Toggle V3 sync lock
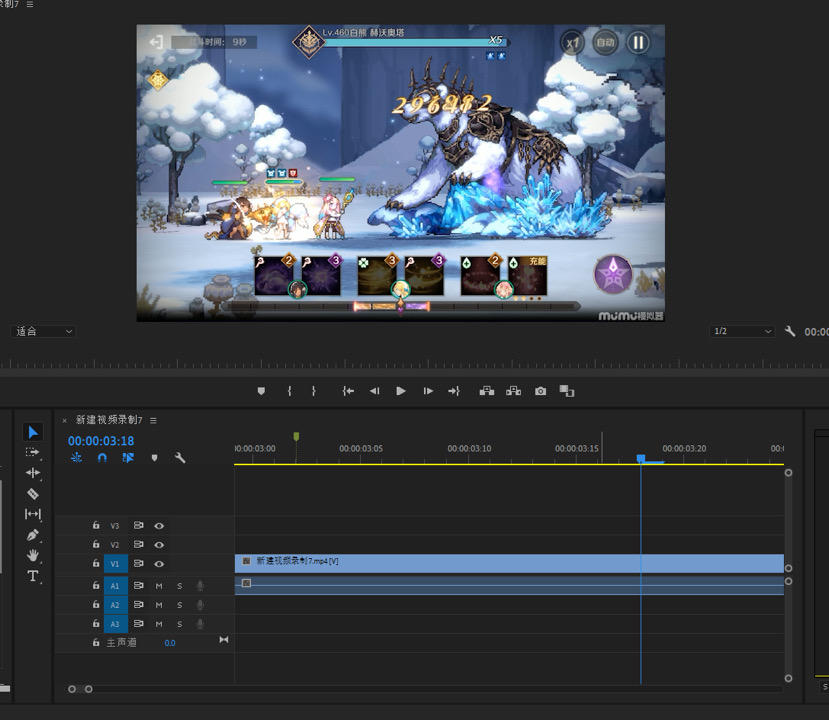 pyautogui.click(x=139, y=525)
